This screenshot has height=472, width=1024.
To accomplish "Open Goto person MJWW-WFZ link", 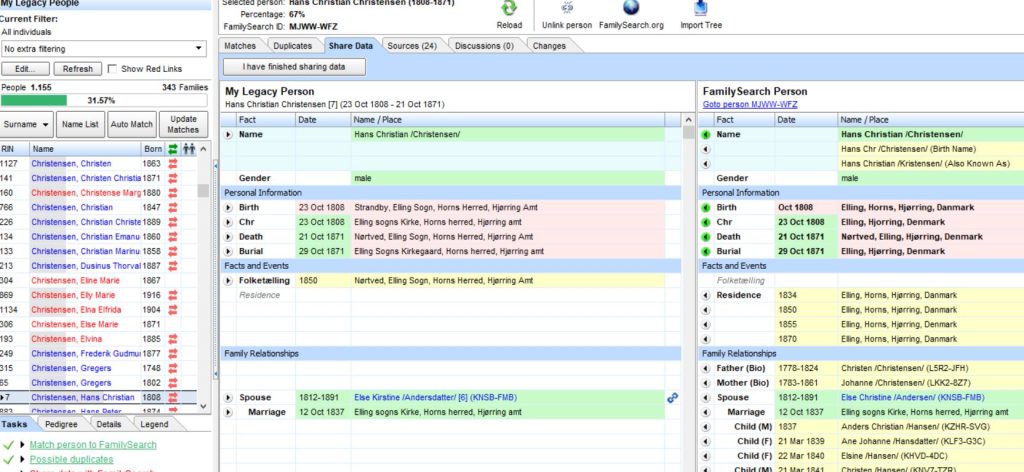I will point(750,104).
